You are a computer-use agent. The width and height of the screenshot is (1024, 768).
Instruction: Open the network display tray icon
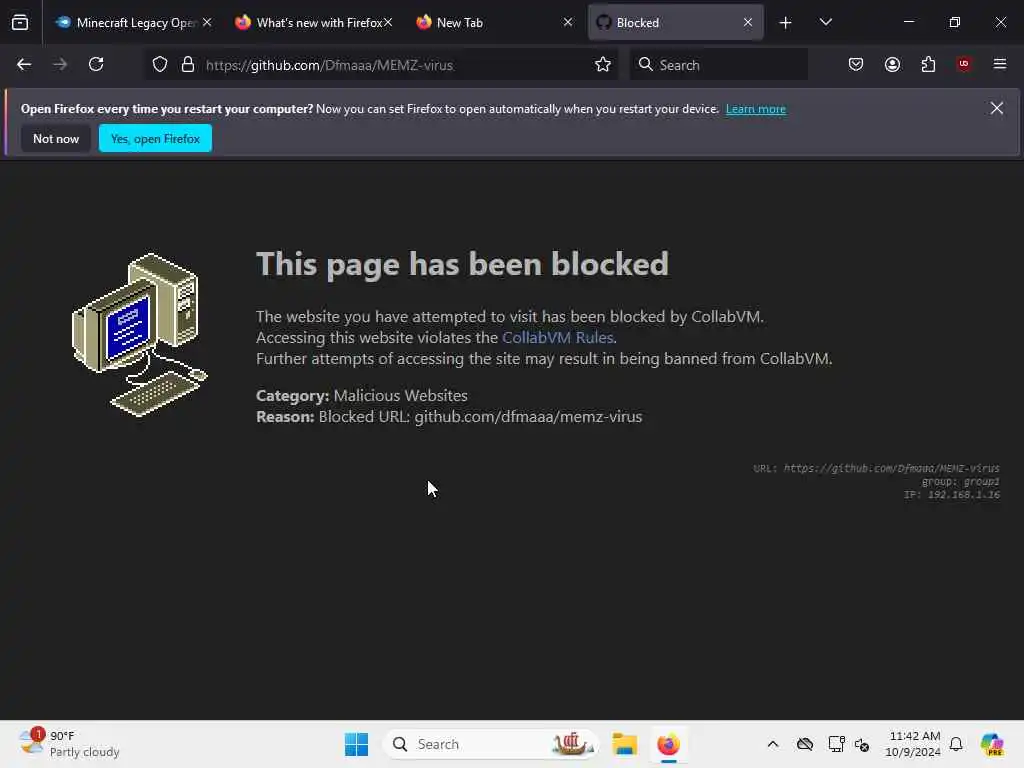836,744
